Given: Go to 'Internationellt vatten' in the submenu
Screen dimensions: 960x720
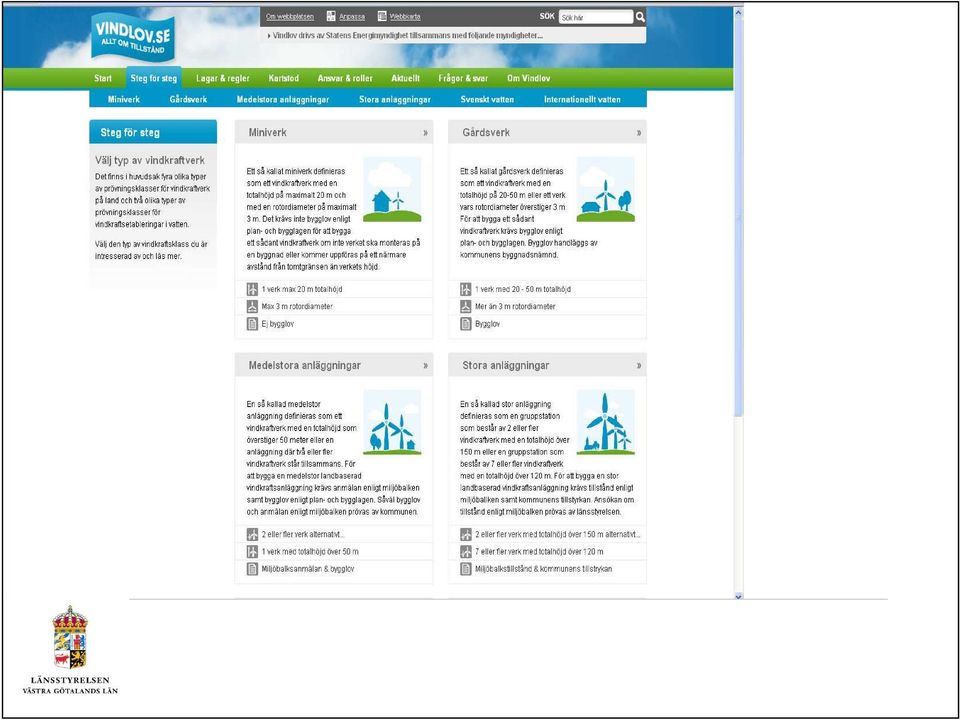Looking at the screenshot, I should 582,99.
